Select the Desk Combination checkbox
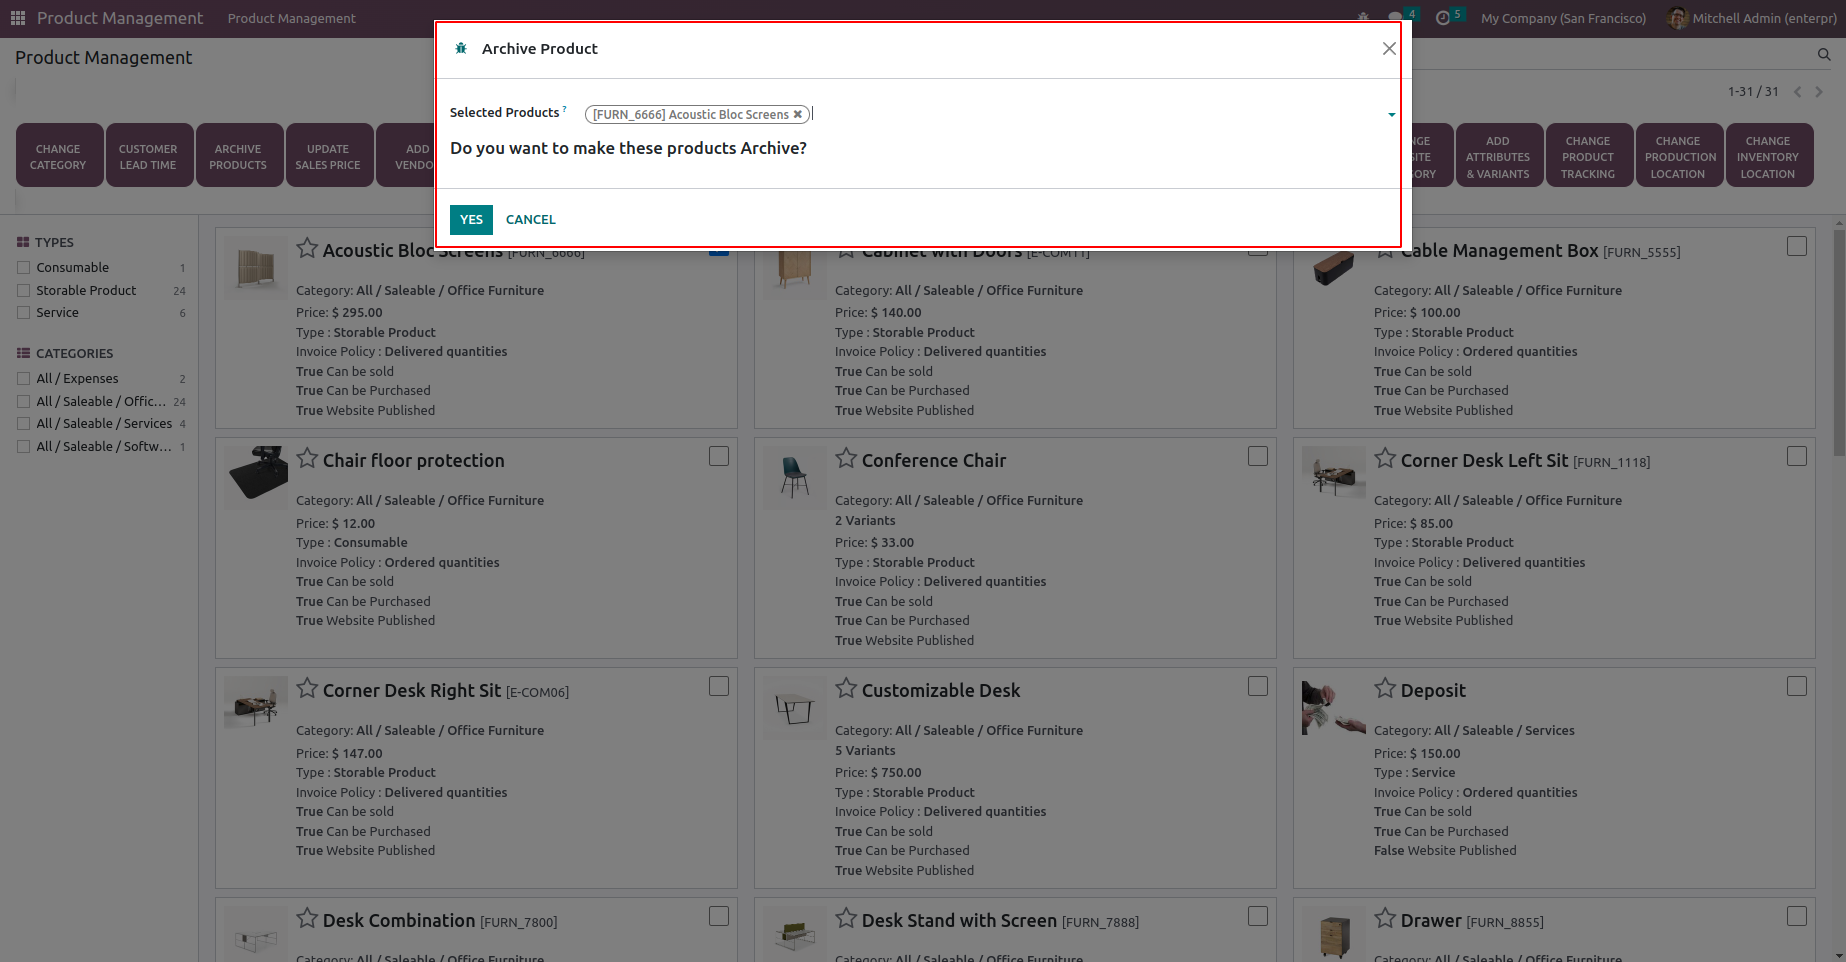The width and height of the screenshot is (1846, 962). [x=719, y=916]
